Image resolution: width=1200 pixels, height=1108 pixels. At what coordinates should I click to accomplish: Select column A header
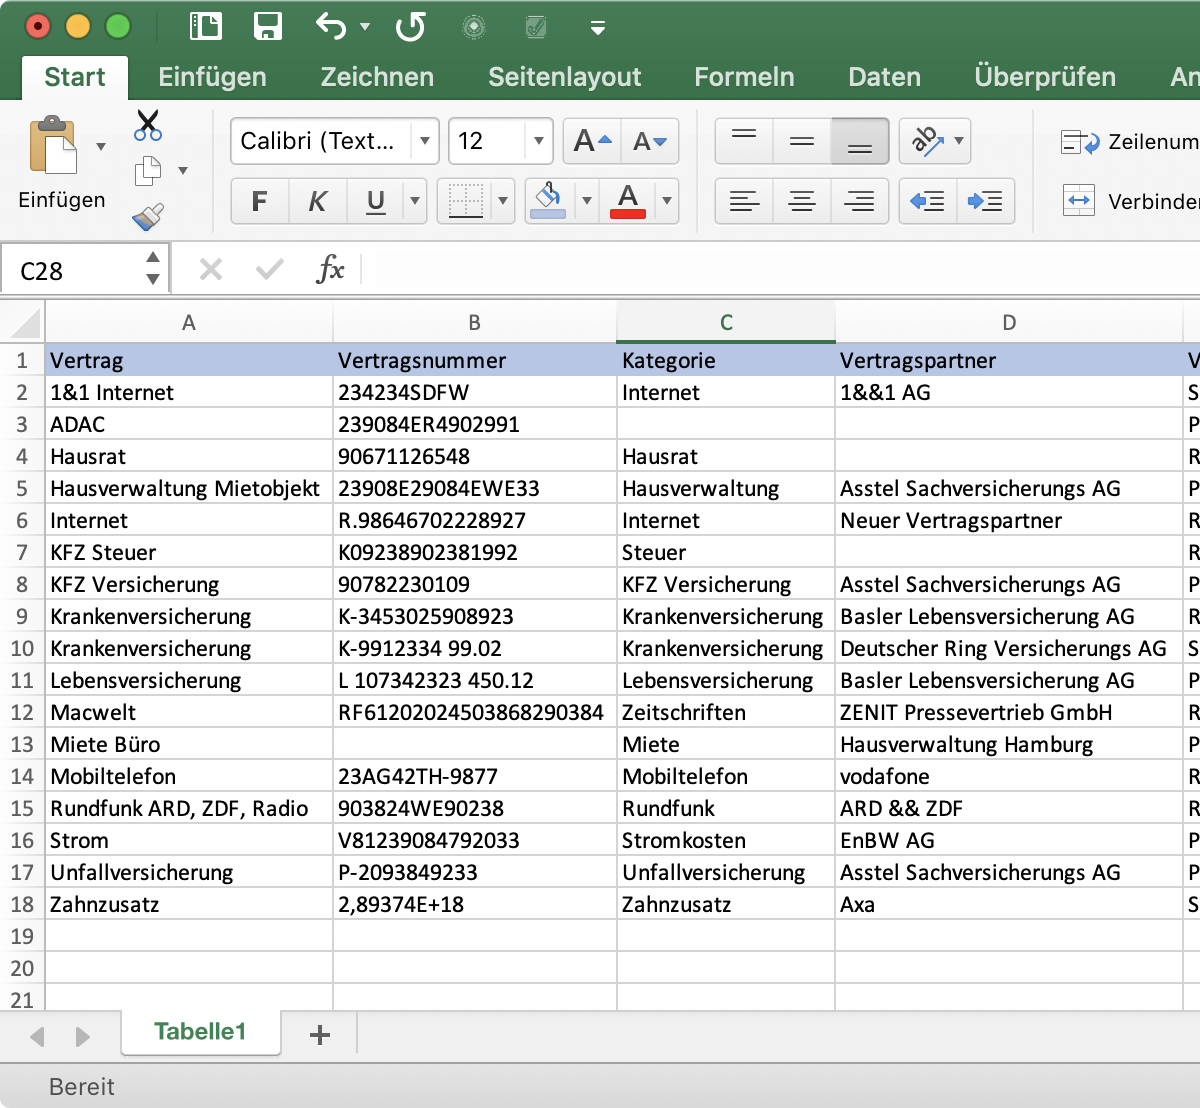[189, 322]
